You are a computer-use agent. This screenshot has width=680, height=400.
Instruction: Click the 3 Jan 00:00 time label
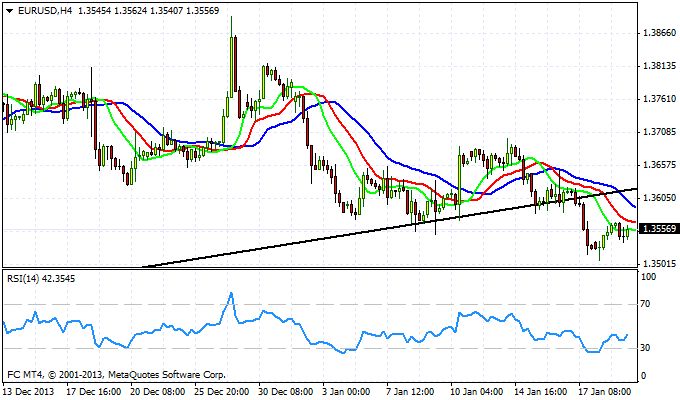click(346, 392)
